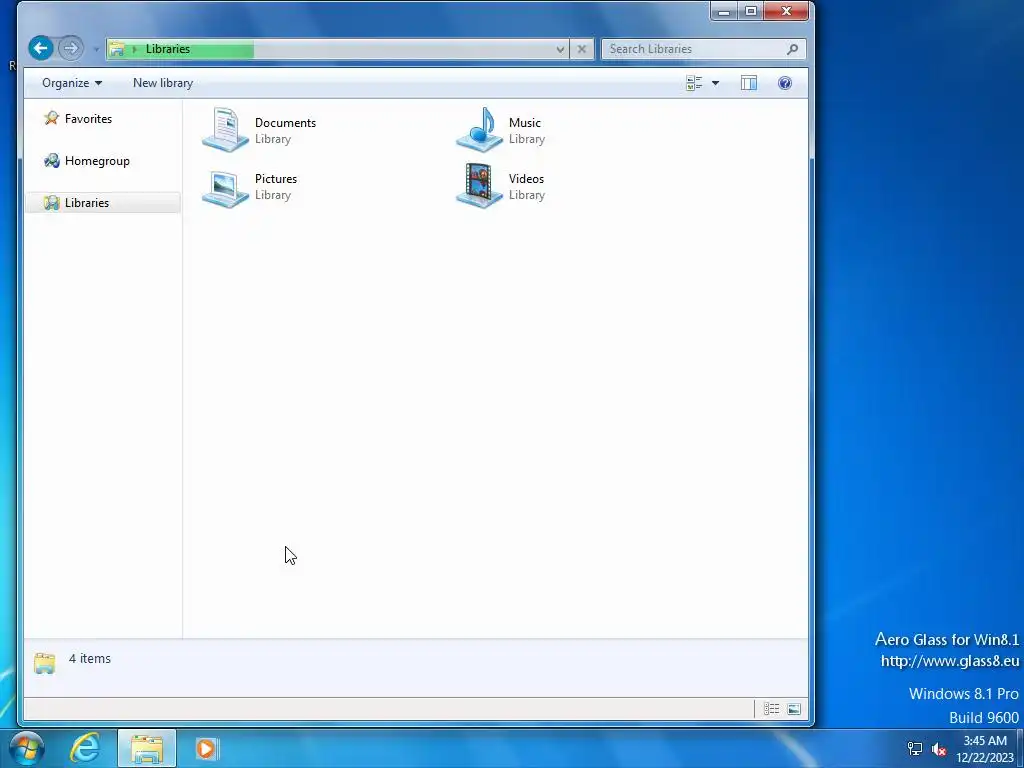Select the Videos library icon
This screenshot has width=1024, height=768.
tap(479, 186)
